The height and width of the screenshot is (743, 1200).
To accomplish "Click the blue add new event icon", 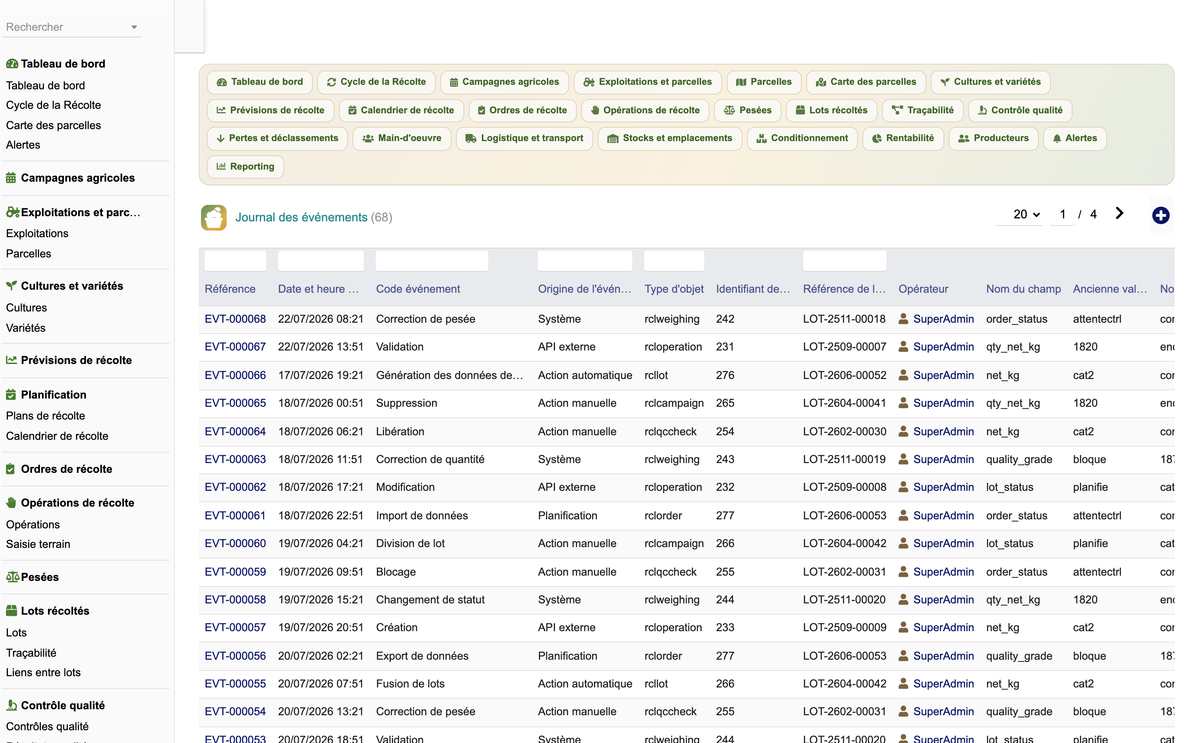I will (1160, 215).
